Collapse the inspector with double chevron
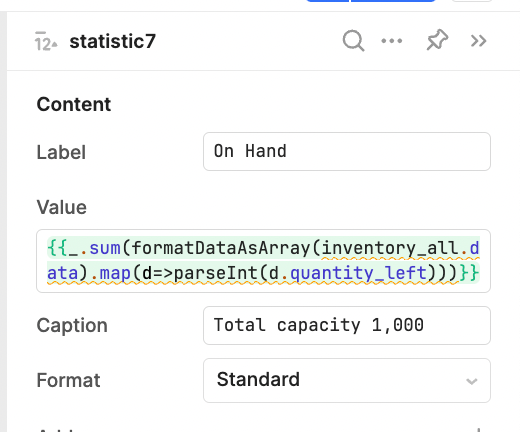Screen dimensions: 520x432 click(478, 41)
